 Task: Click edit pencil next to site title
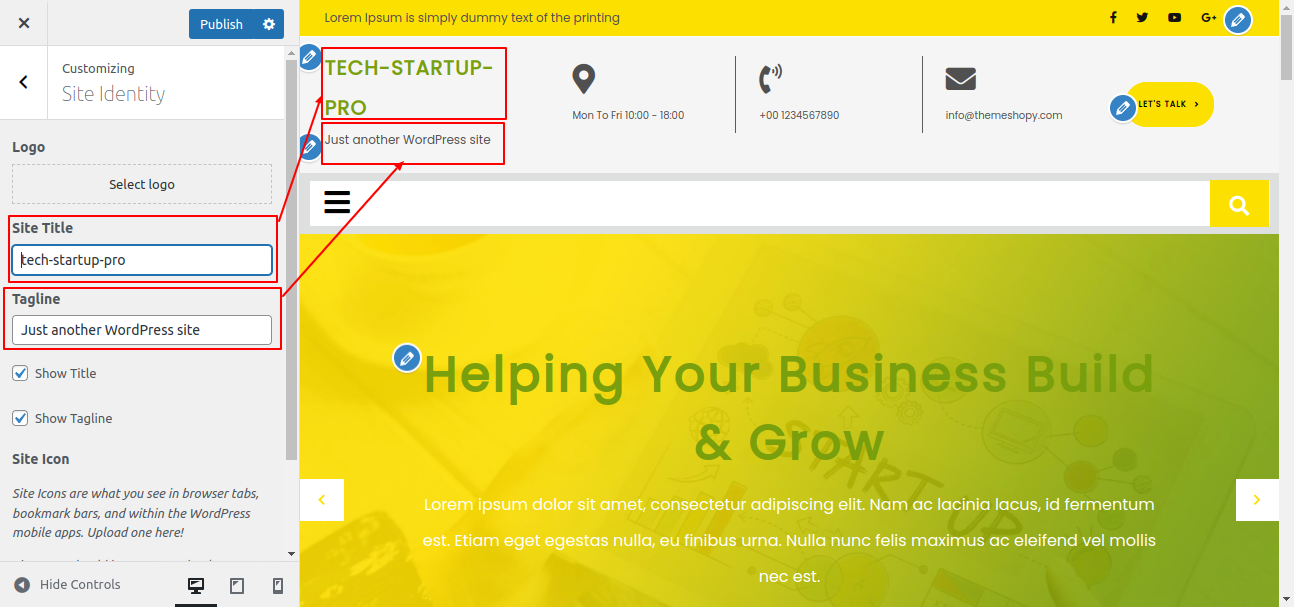click(x=309, y=57)
